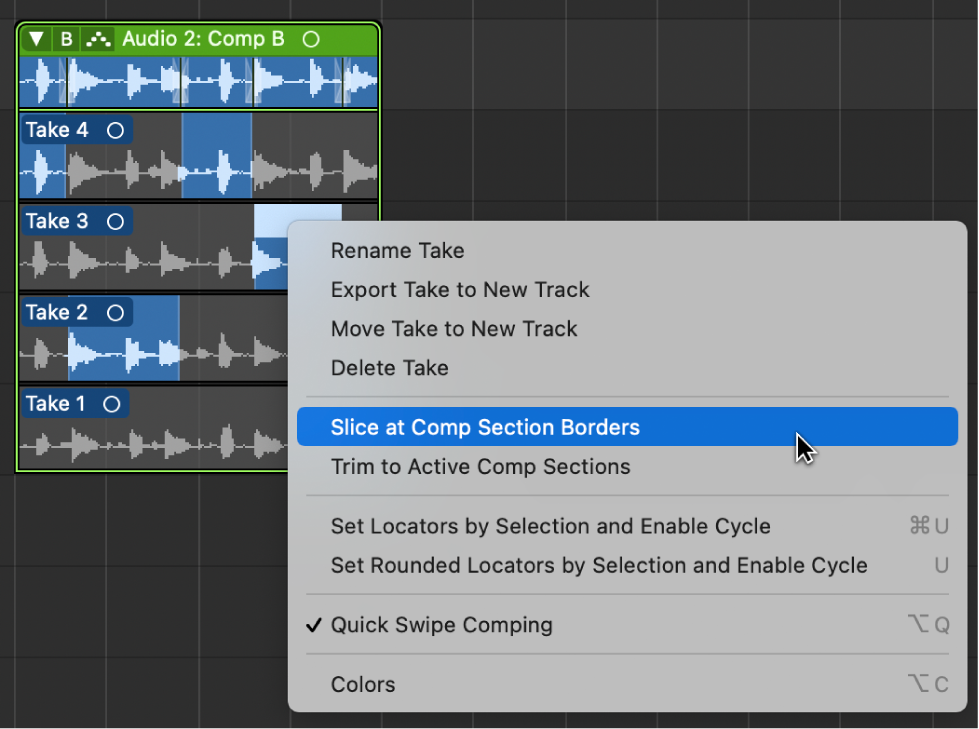
Task: Collapse the take folder disclosure triangle
Action: [x=36, y=38]
